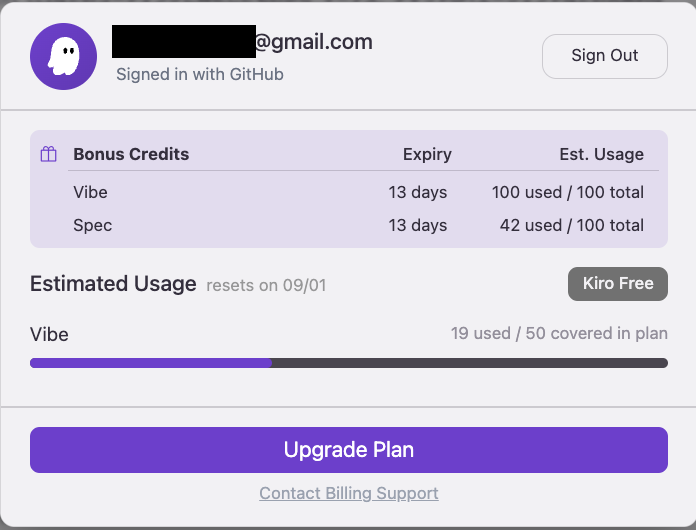696x530 pixels.
Task: Click the Signed in with GitHub text
Action: [x=199, y=74]
